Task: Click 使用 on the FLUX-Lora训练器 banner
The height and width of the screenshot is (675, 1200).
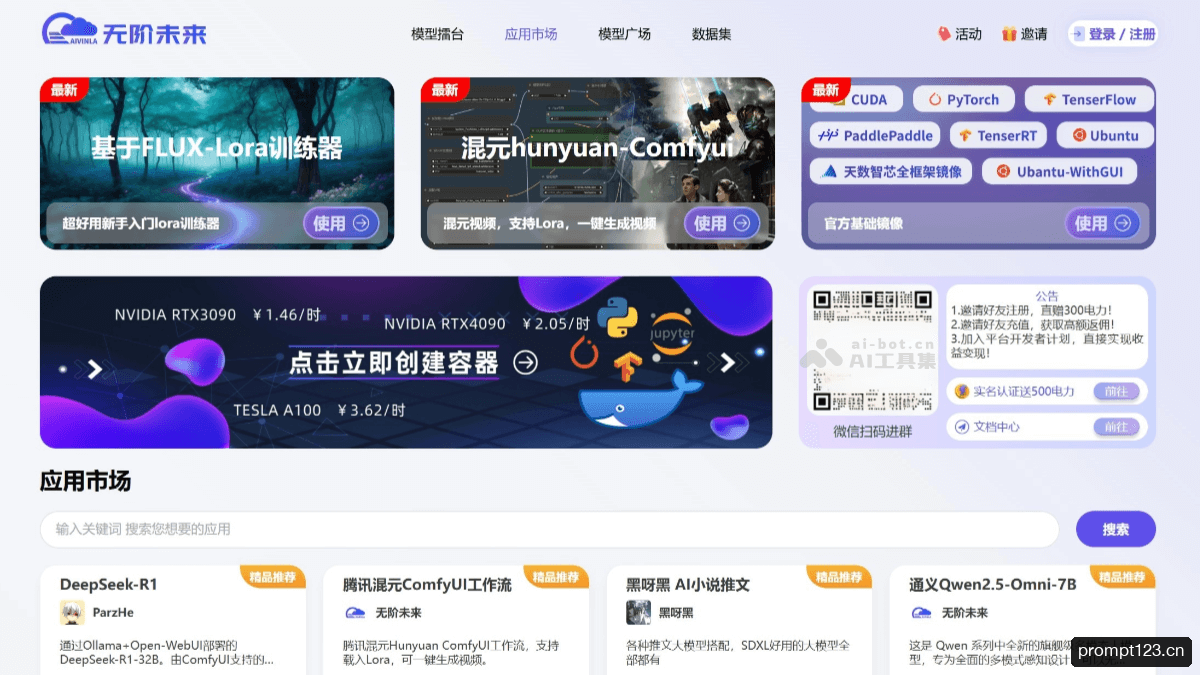Action: (x=341, y=223)
